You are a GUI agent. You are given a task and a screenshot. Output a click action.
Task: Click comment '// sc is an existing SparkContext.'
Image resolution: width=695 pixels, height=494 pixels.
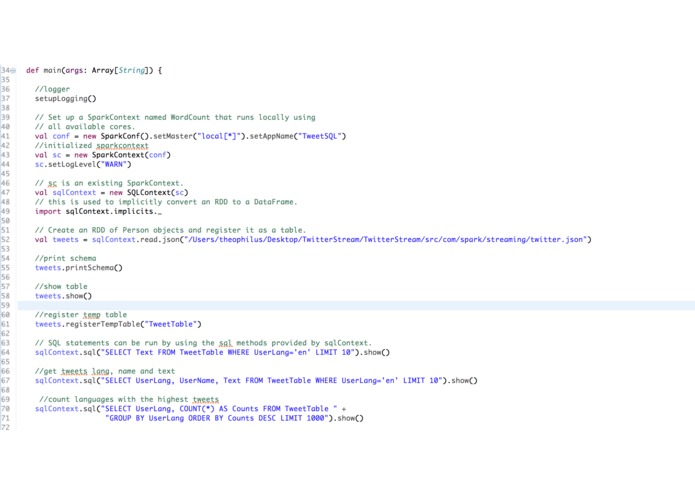tap(109, 183)
